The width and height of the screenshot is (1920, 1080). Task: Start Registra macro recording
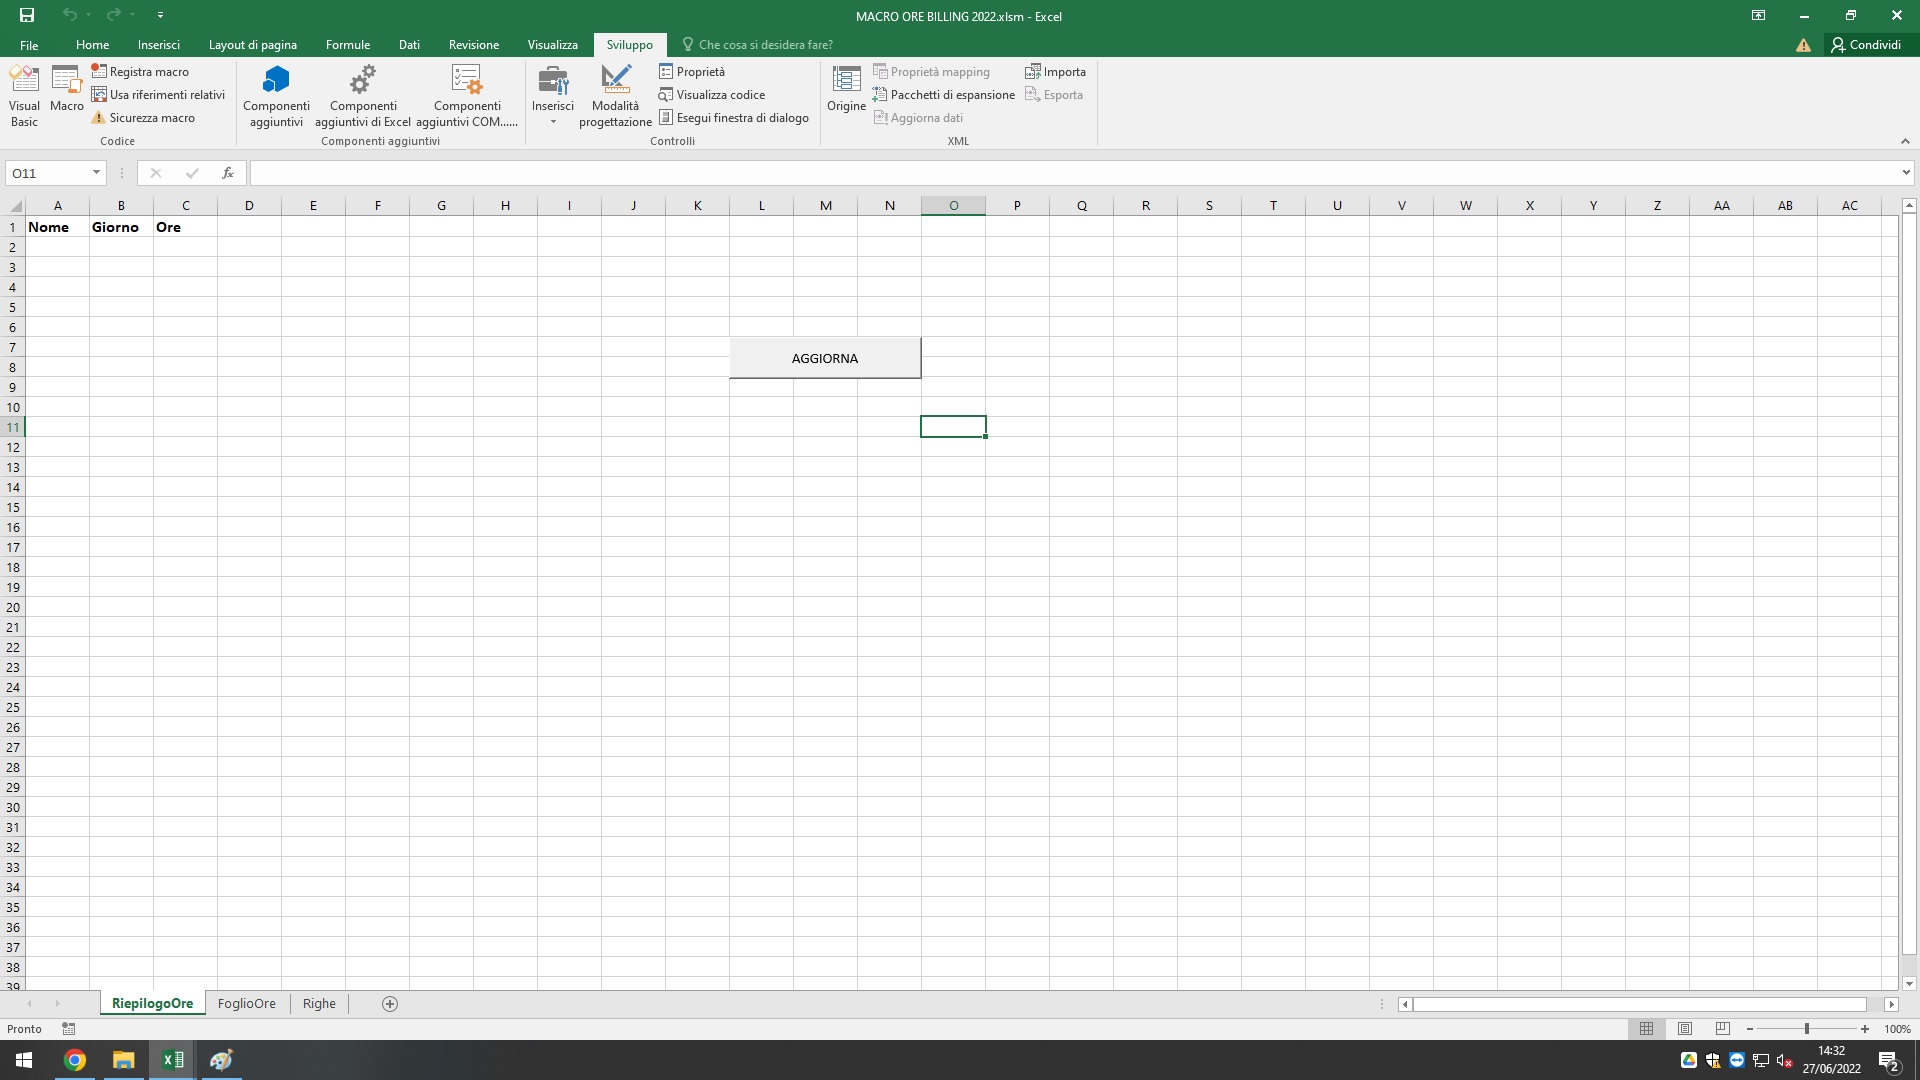(x=140, y=72)
